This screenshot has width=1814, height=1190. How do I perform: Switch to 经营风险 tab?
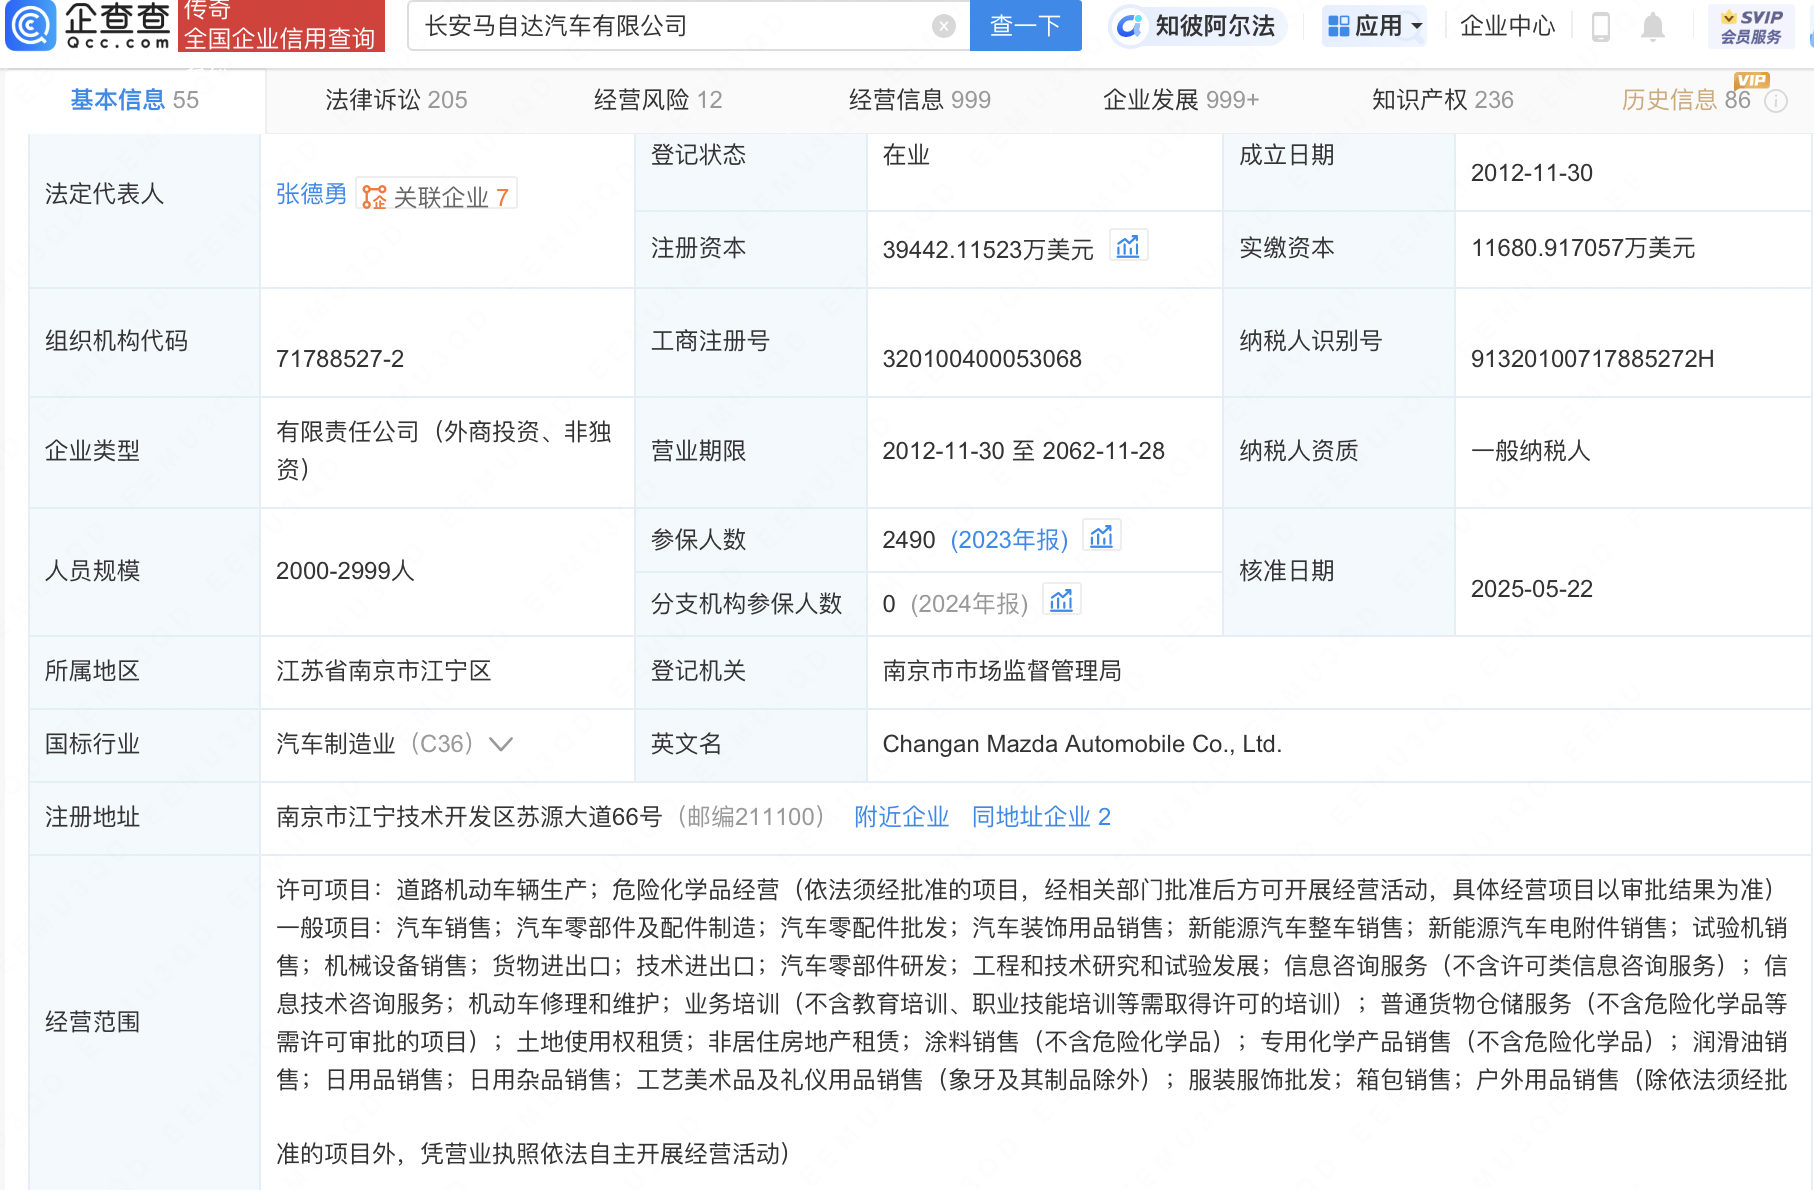click(658, 100)
